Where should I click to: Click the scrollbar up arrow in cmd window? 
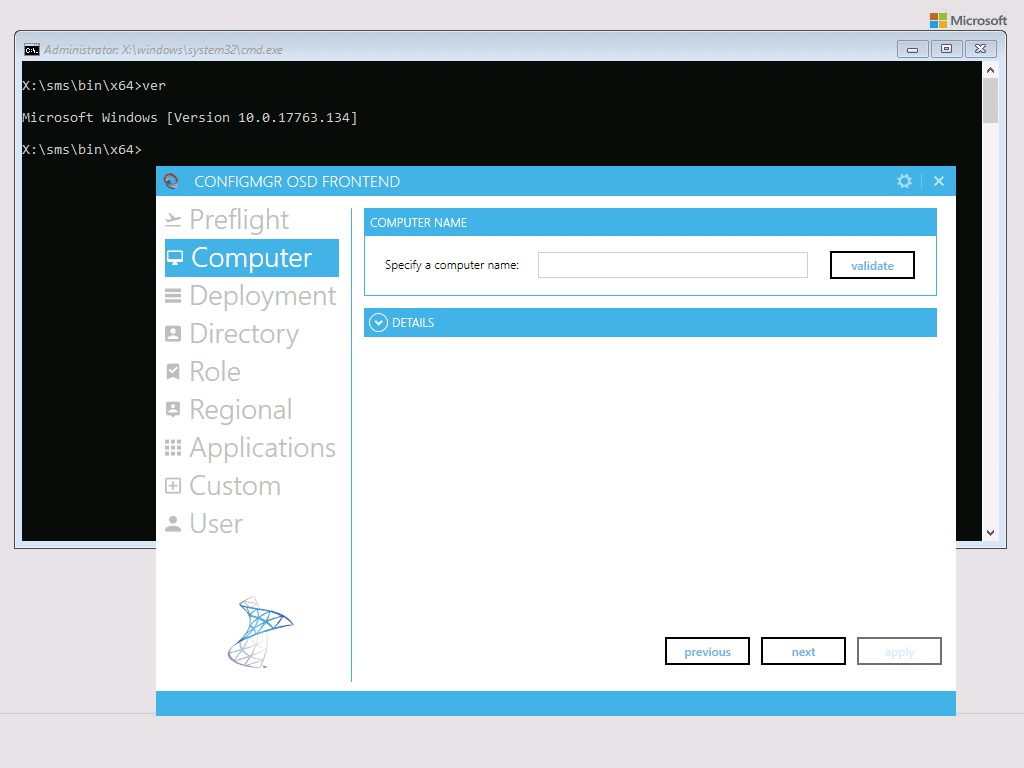coord(990,70)
